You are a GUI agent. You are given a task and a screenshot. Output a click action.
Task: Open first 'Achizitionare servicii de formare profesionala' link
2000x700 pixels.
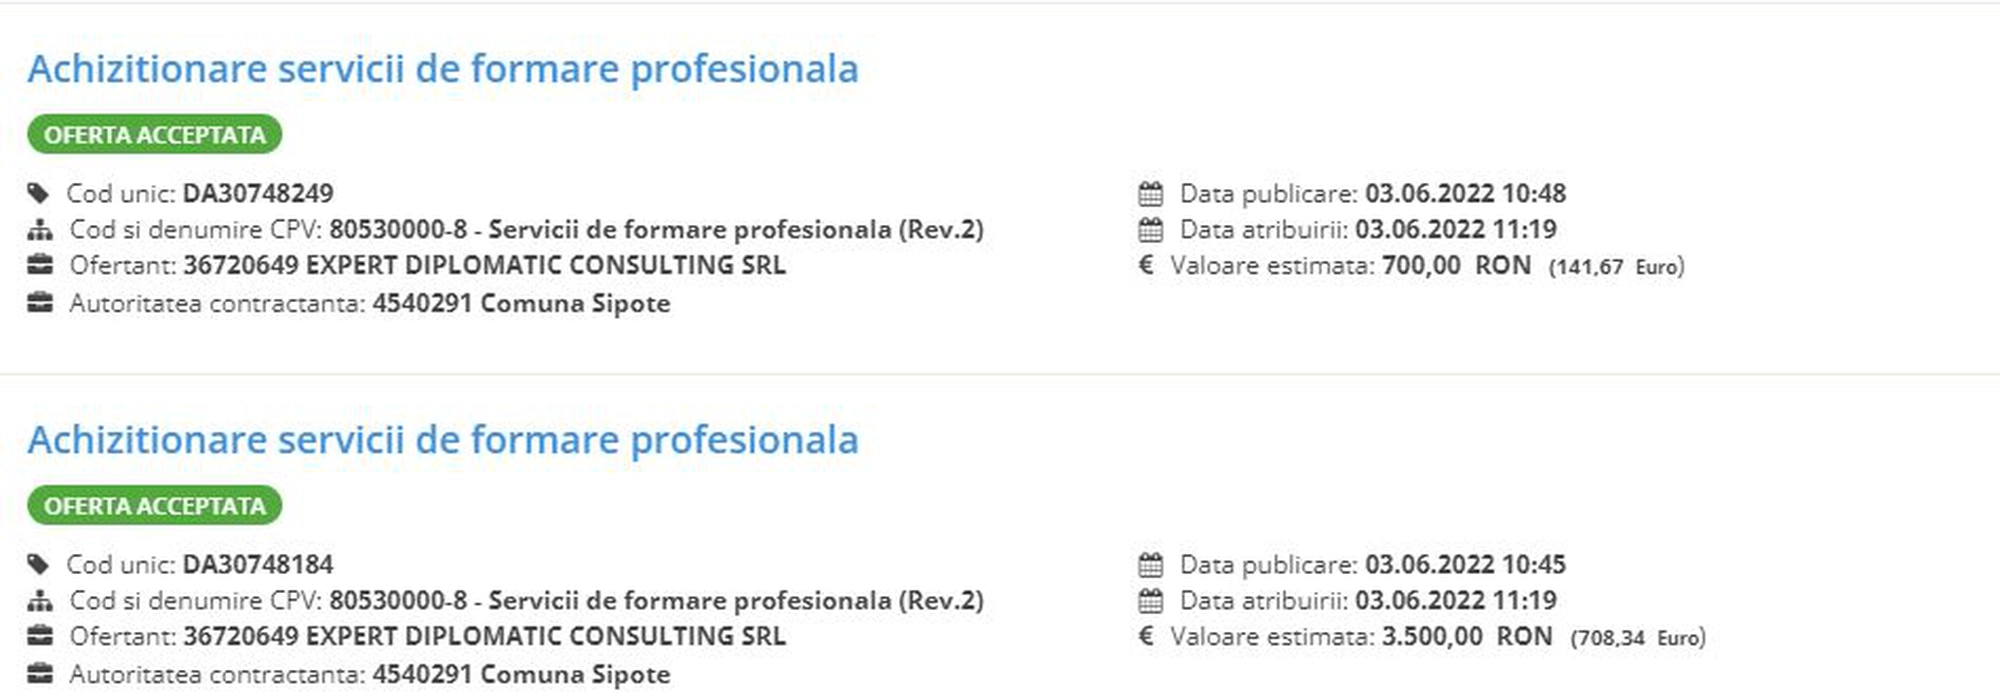(442, 69)
